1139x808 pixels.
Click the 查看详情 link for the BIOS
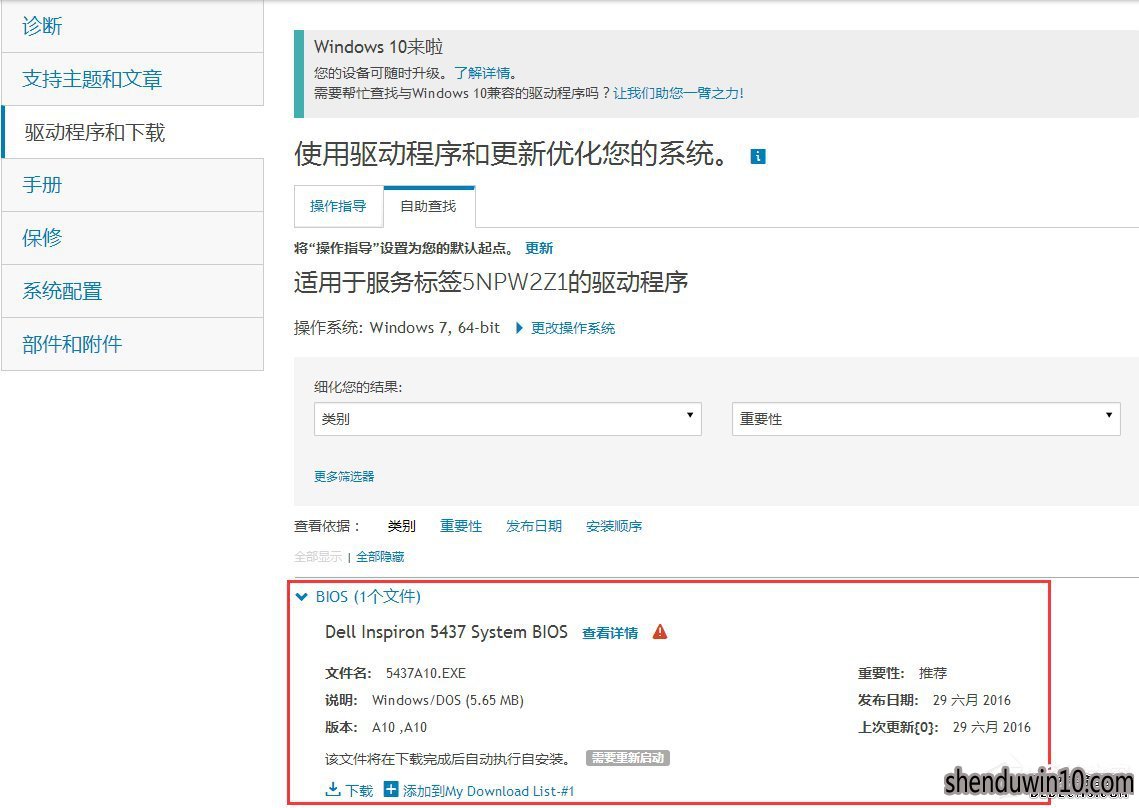(610, 633)
